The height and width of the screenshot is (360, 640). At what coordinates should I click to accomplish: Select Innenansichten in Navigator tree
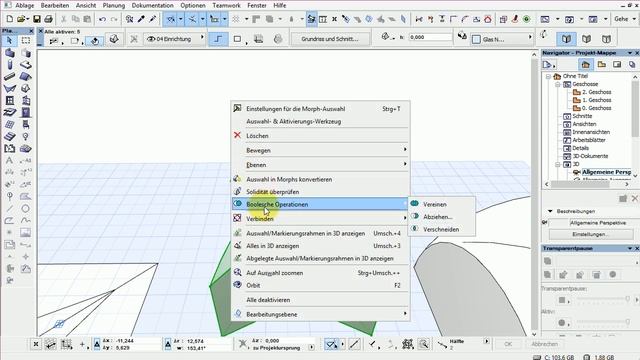[x=591, y=132]
